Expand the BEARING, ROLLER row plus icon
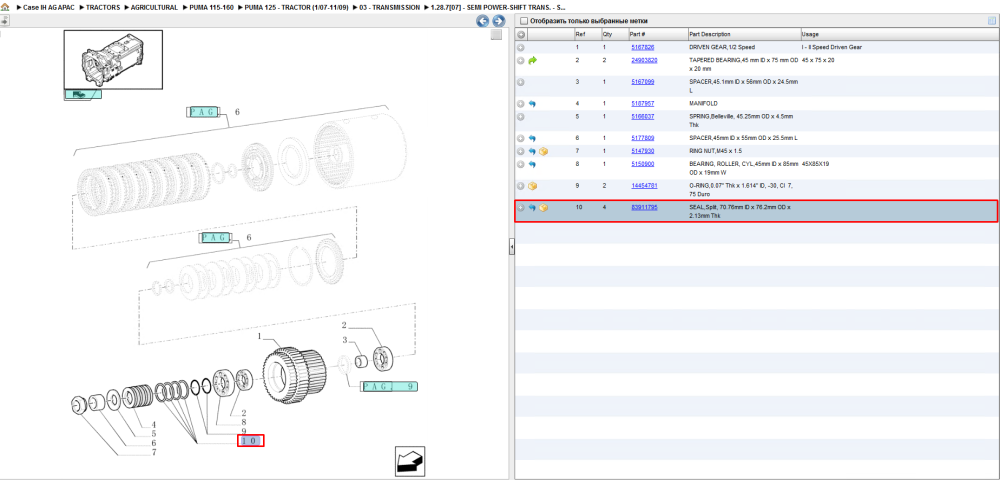 (521, 164)
